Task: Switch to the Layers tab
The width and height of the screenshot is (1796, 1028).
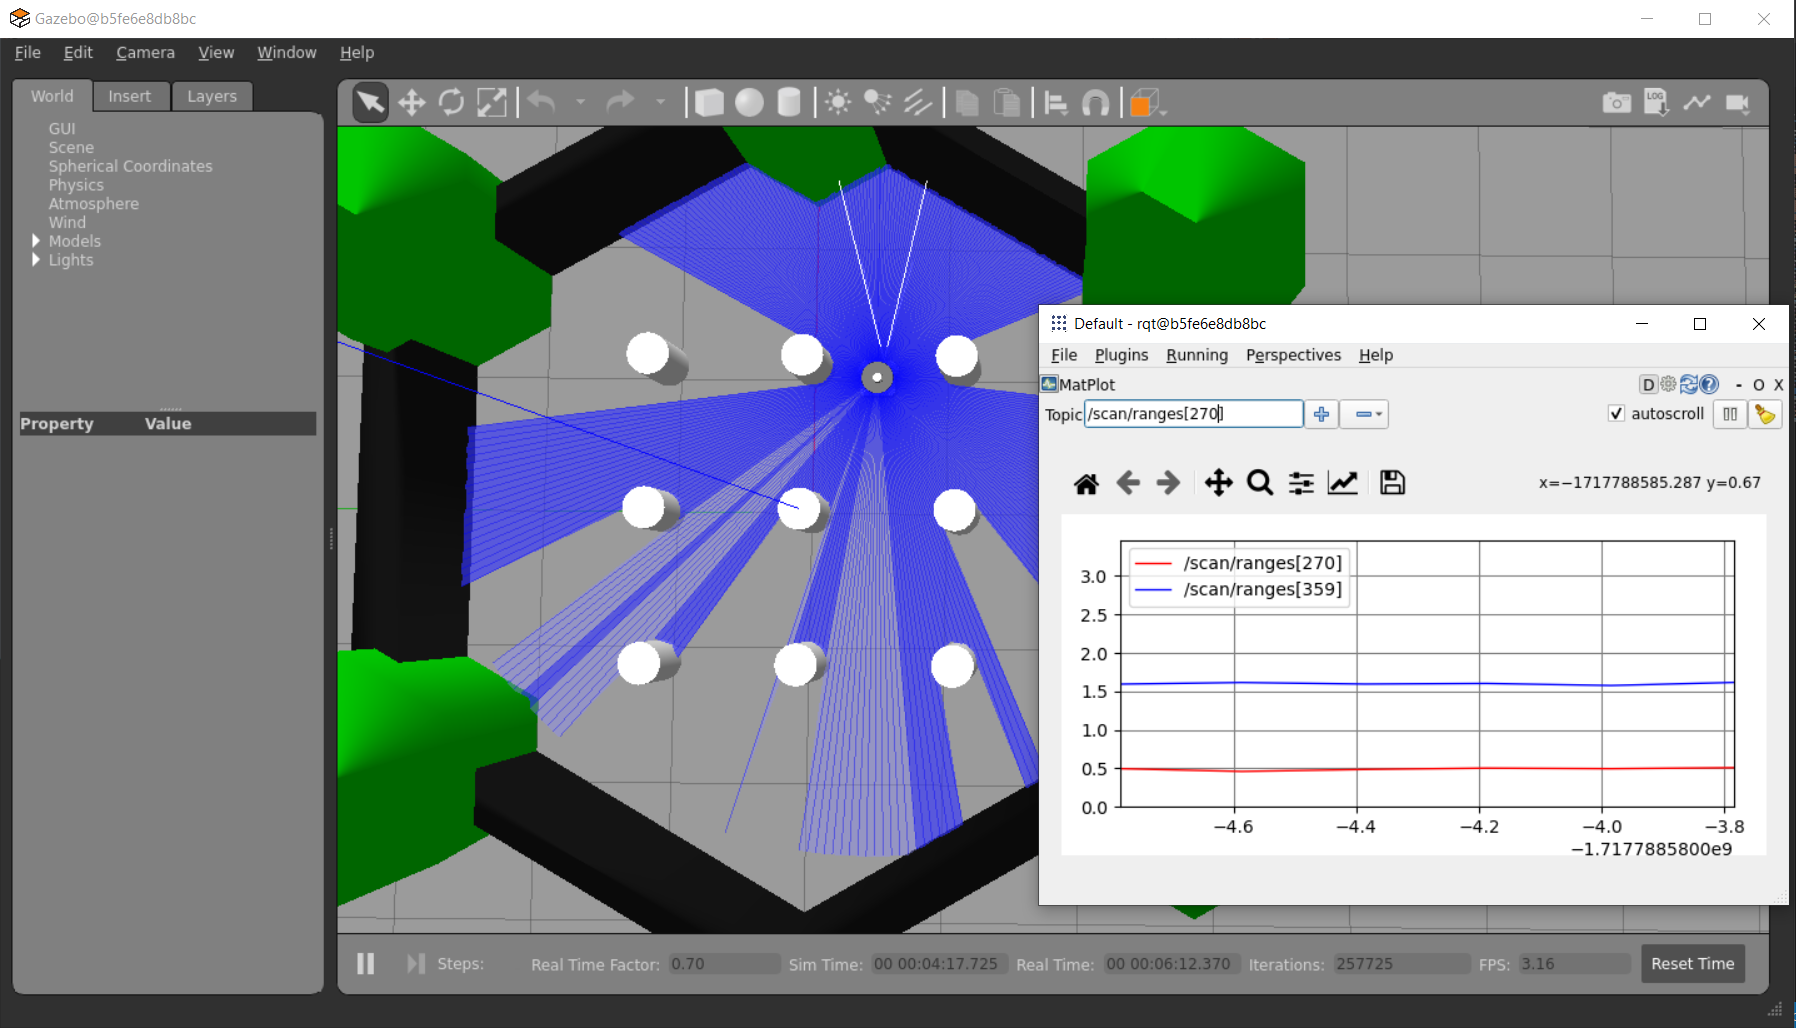Action: [x=212, y=96]
